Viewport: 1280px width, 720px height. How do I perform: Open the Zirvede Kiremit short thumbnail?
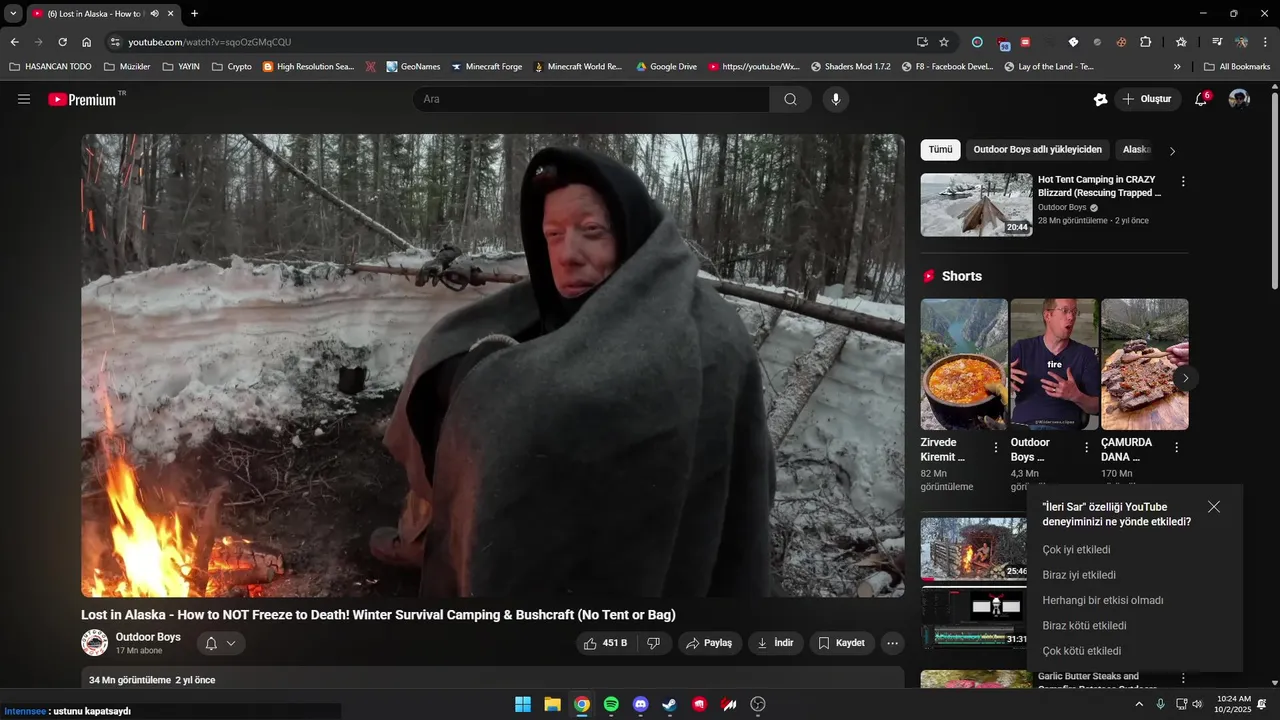[x=964, y=364]
